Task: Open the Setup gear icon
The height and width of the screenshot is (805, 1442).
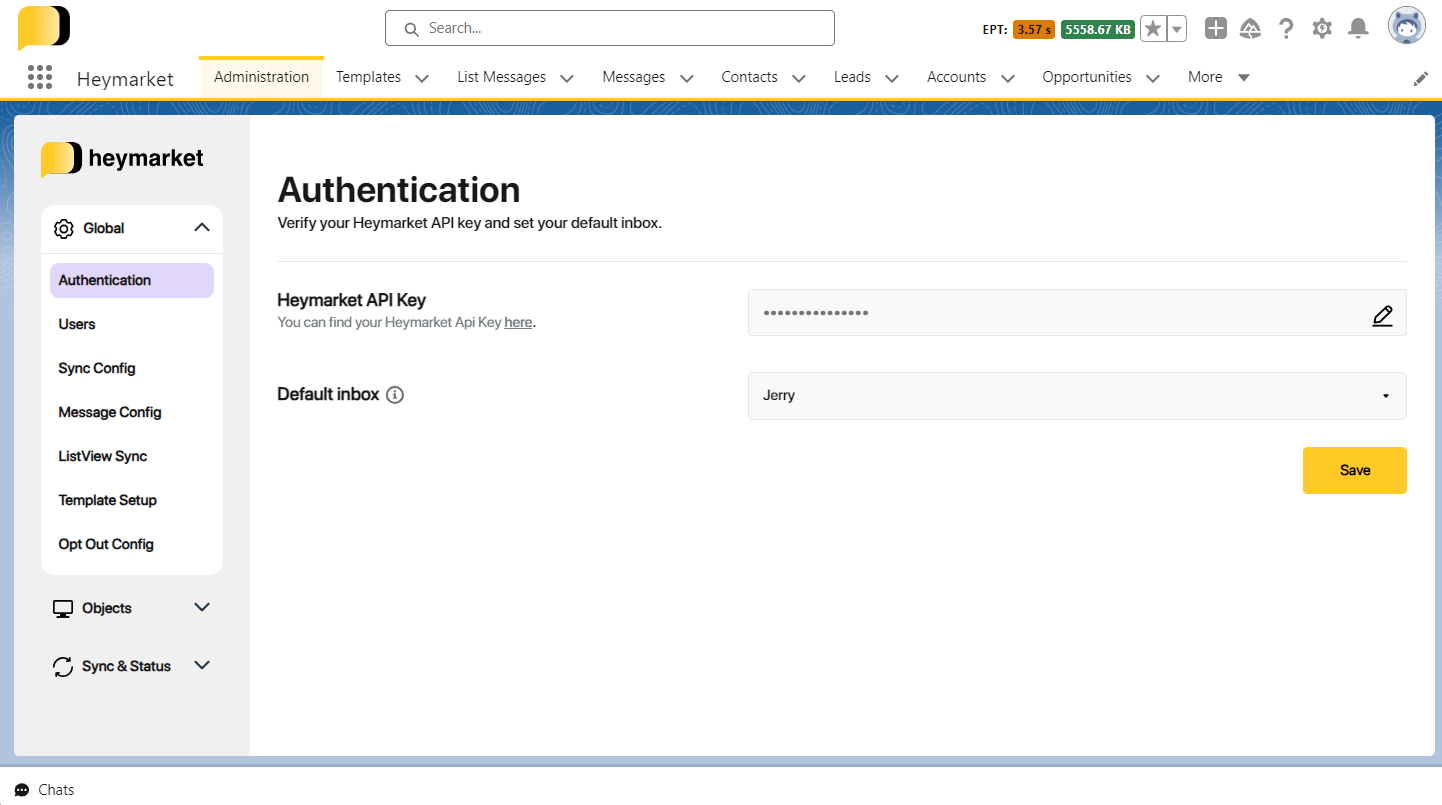Action: (1322, 28)
